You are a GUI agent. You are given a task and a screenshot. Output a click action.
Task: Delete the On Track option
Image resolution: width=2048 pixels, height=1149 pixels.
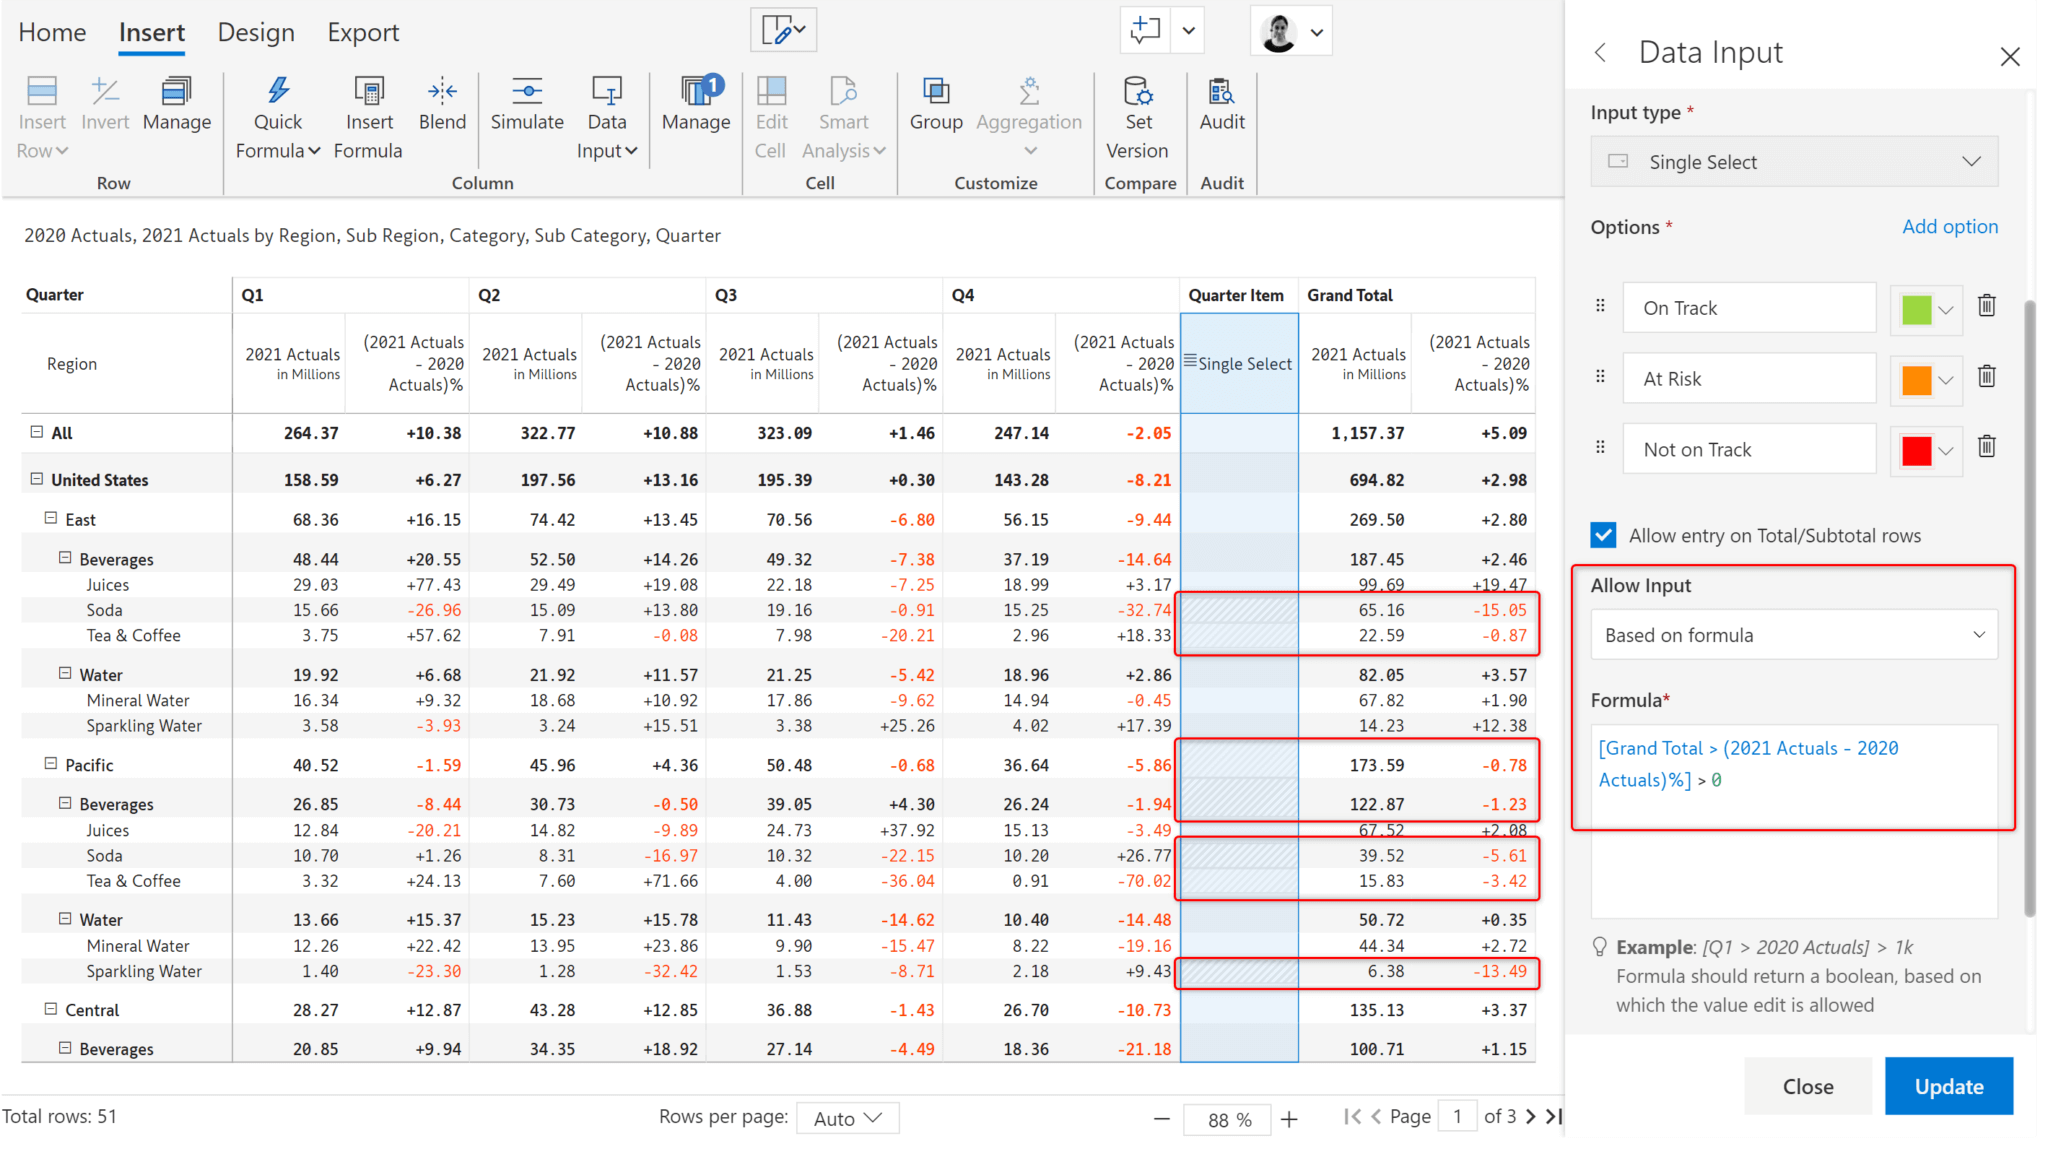tap(1986, 307)
